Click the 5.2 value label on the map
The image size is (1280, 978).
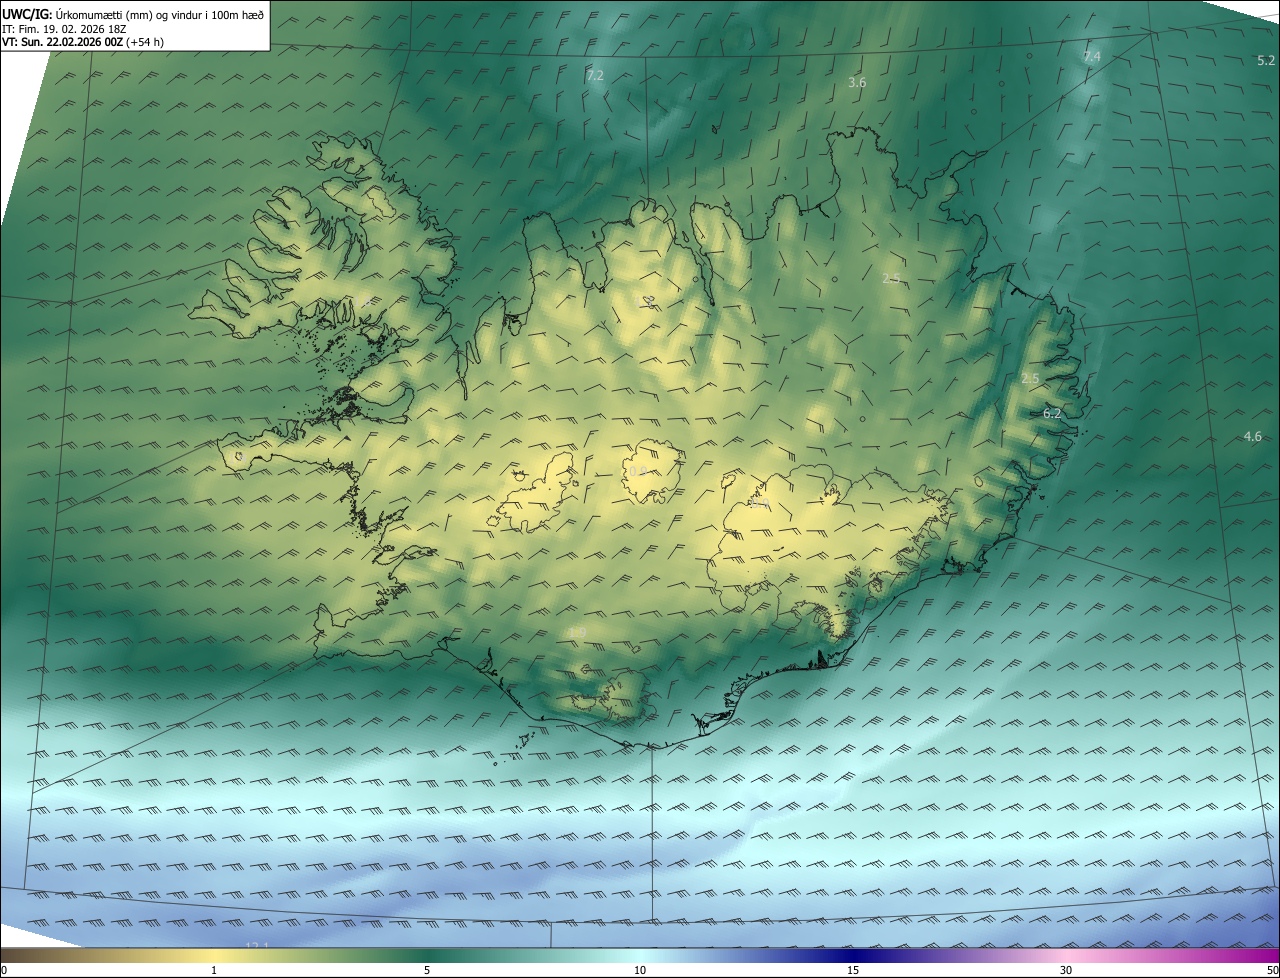click(x=1266, y=61)
